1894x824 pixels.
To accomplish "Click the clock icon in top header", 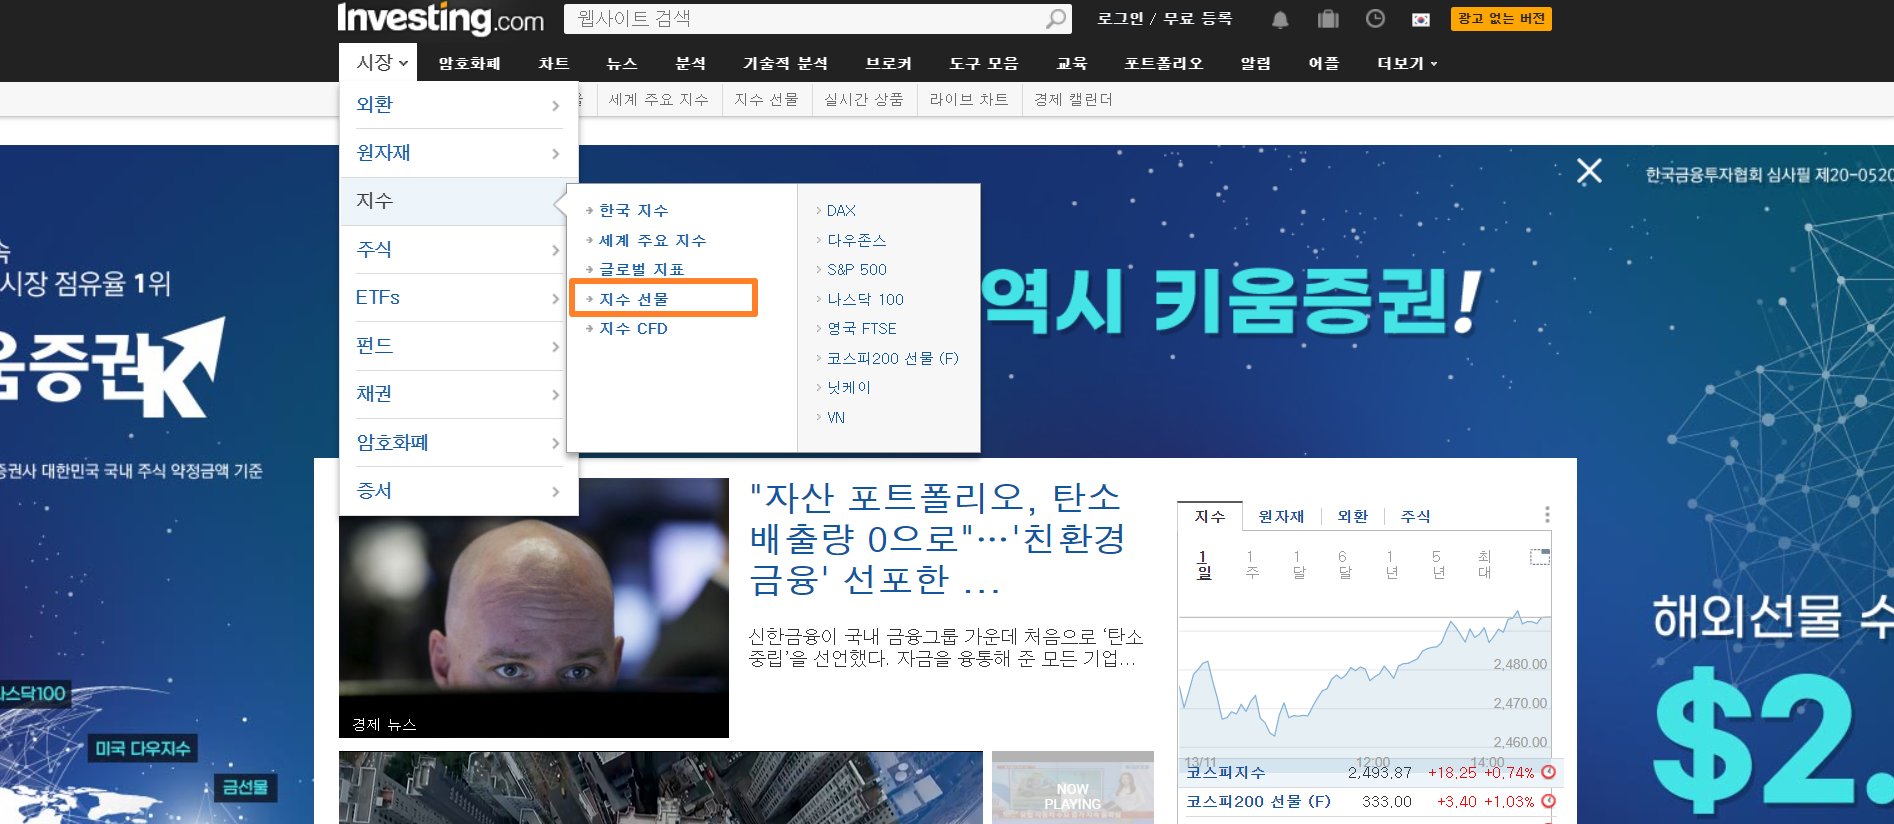I will click(x=1375, y=19).
